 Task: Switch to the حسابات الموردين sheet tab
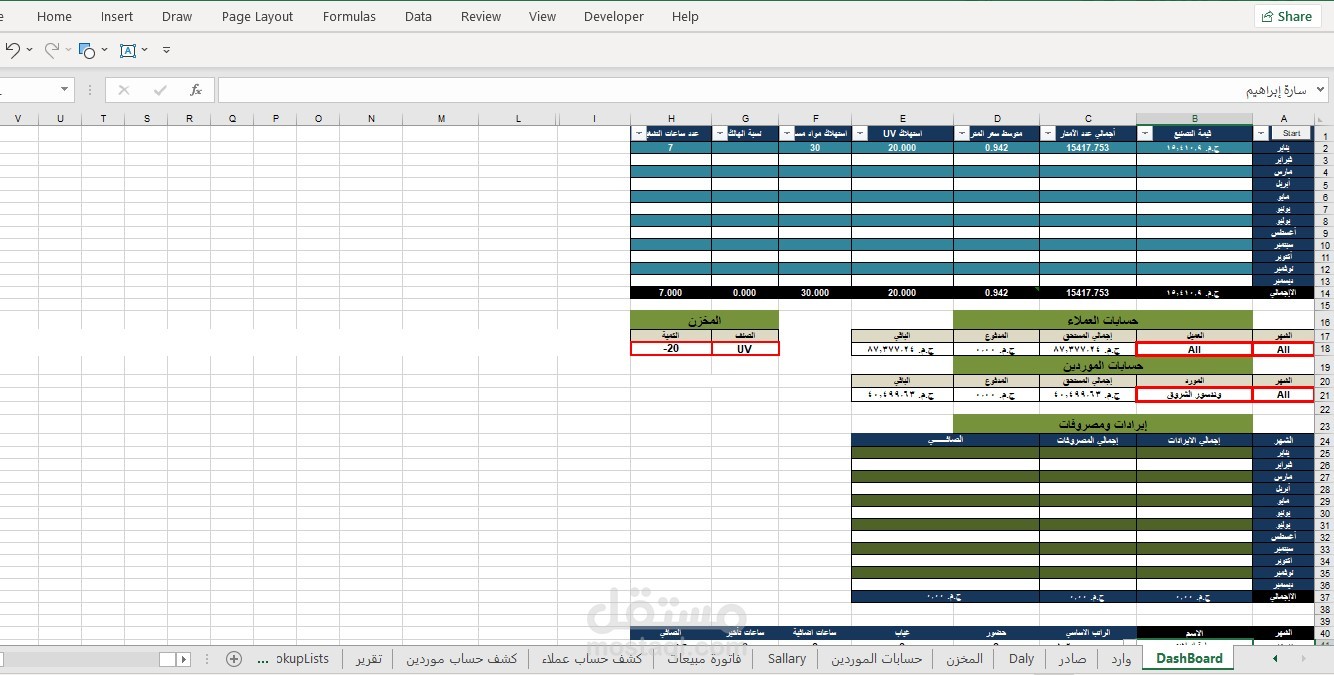pos(877,658)
